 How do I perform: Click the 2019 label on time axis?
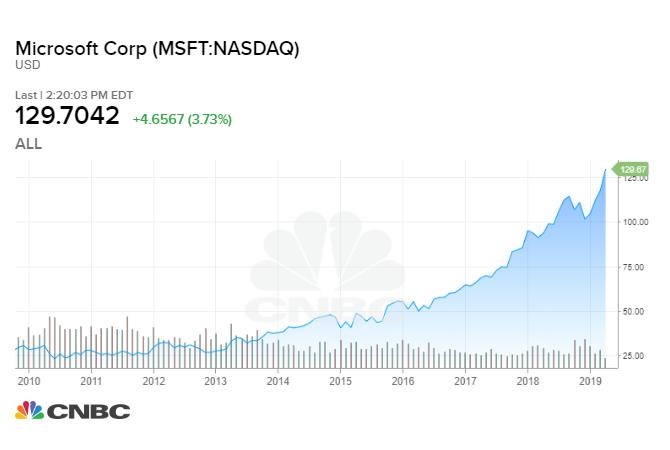tap(590, 380)
